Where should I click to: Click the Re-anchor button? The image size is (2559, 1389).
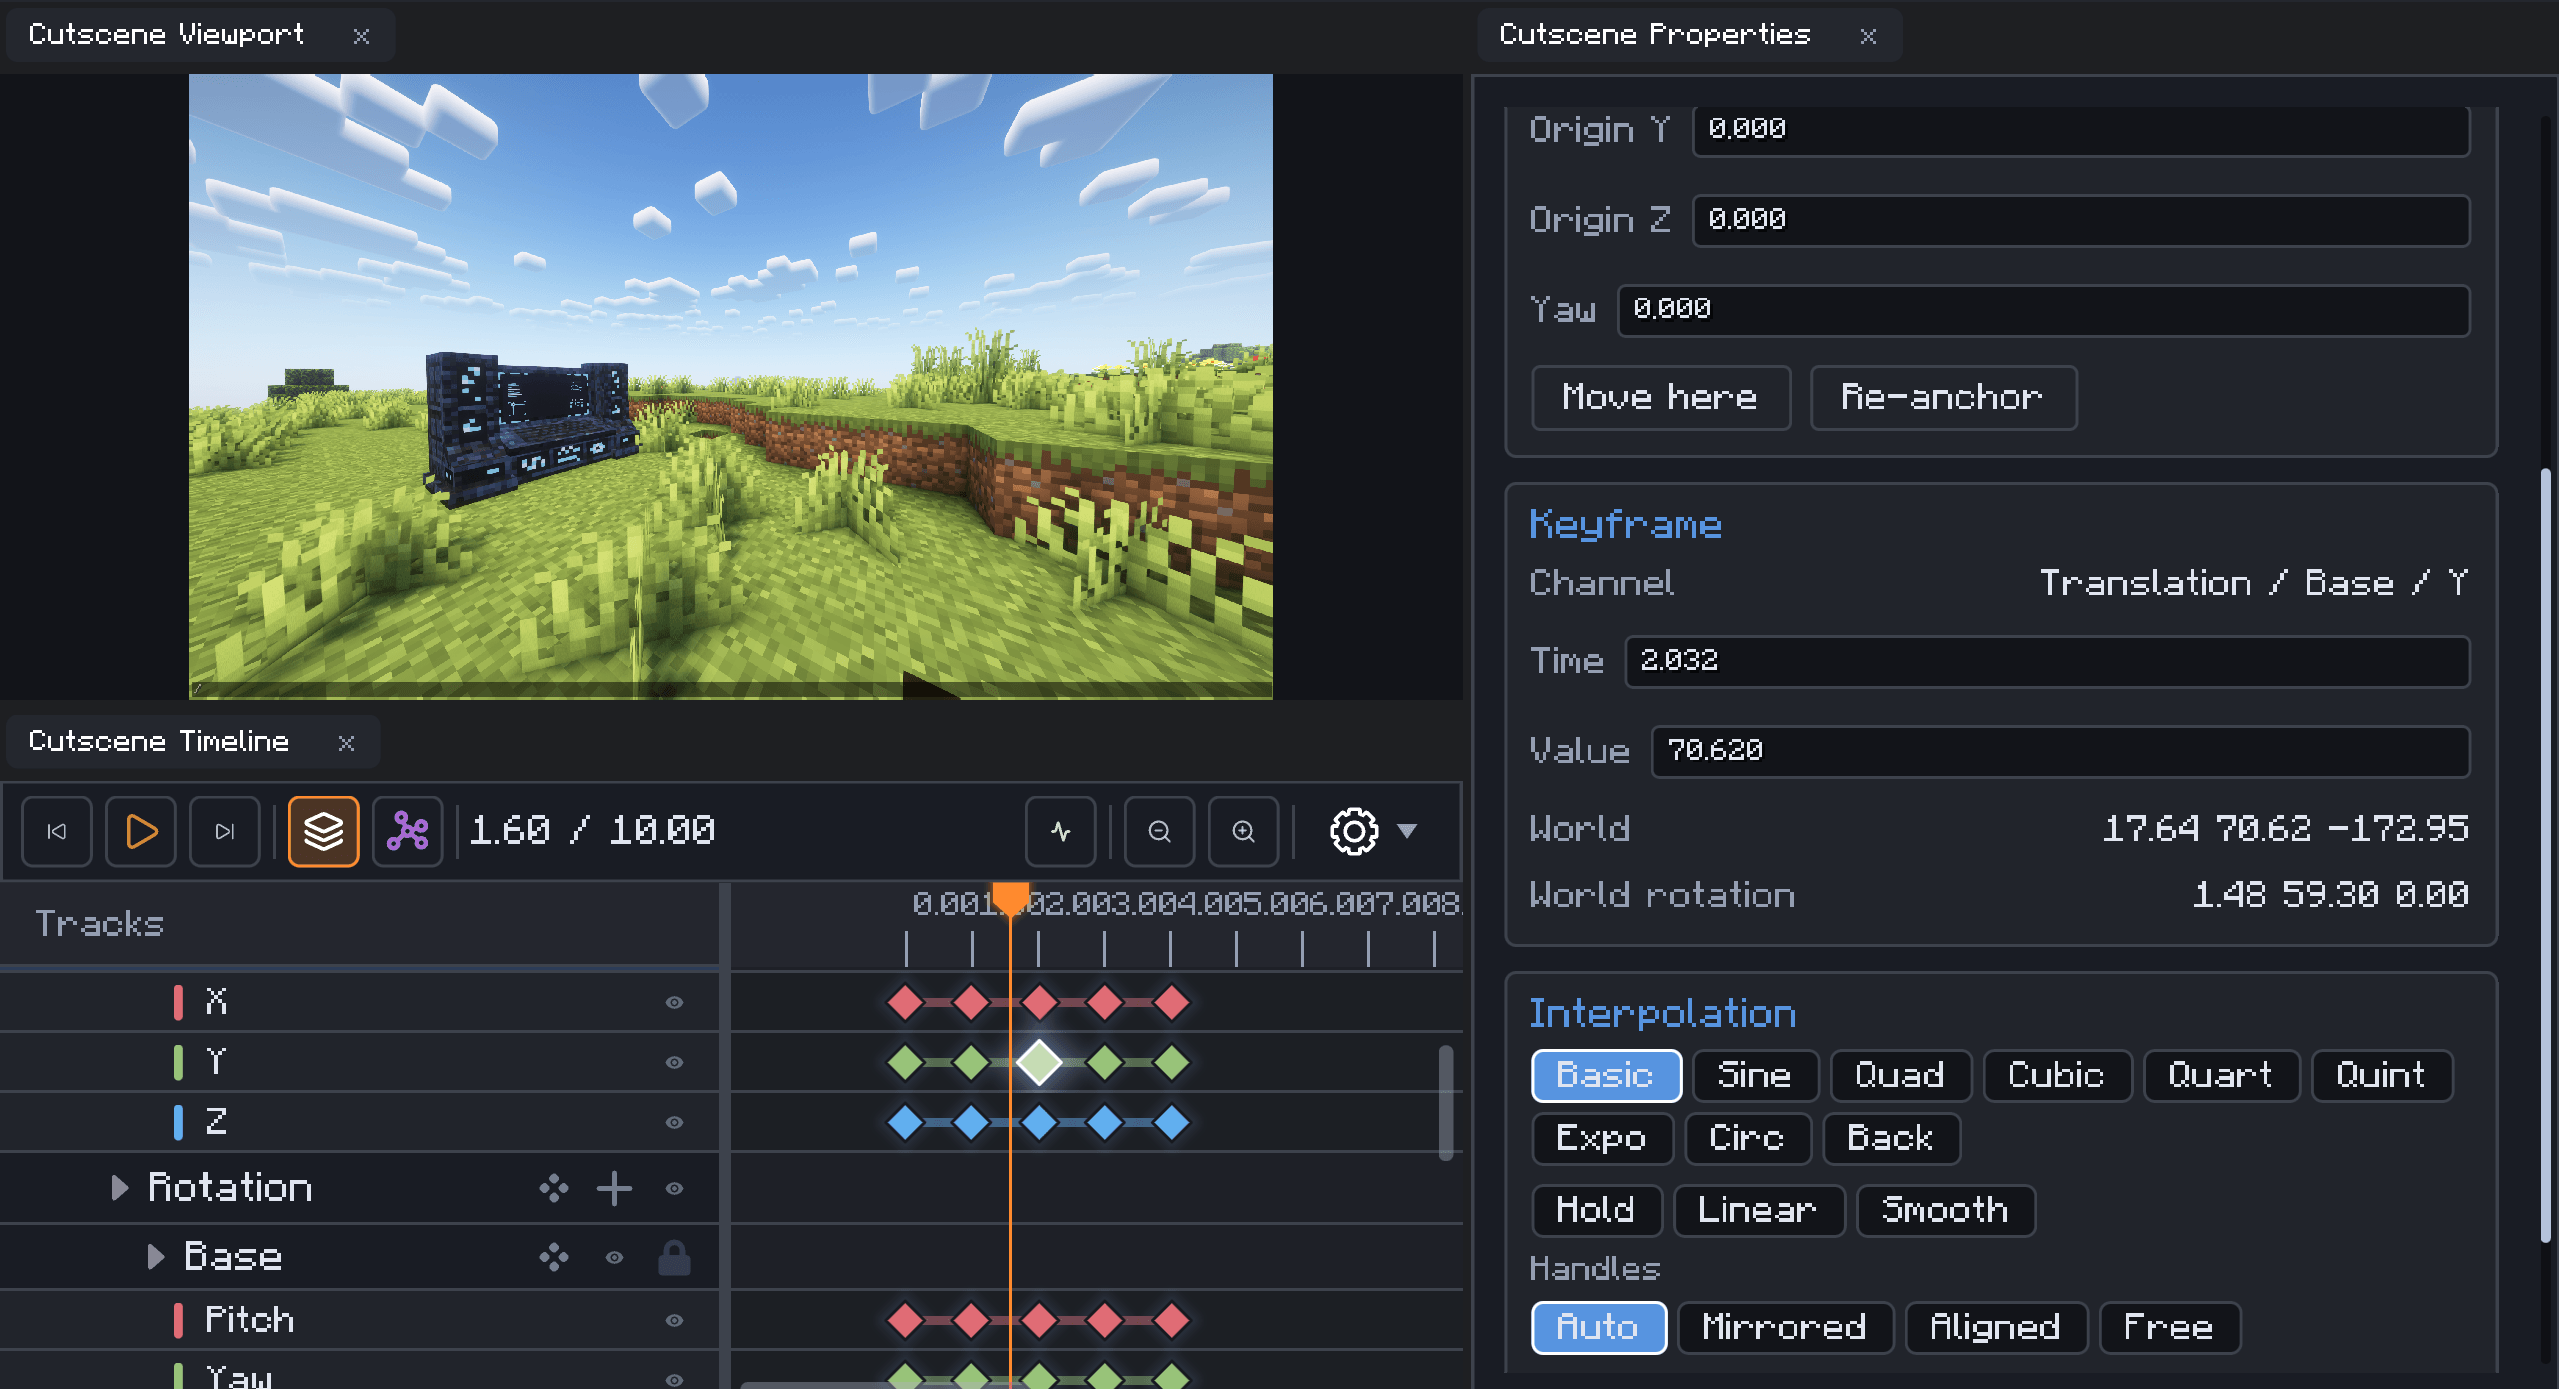point(1943,398)
